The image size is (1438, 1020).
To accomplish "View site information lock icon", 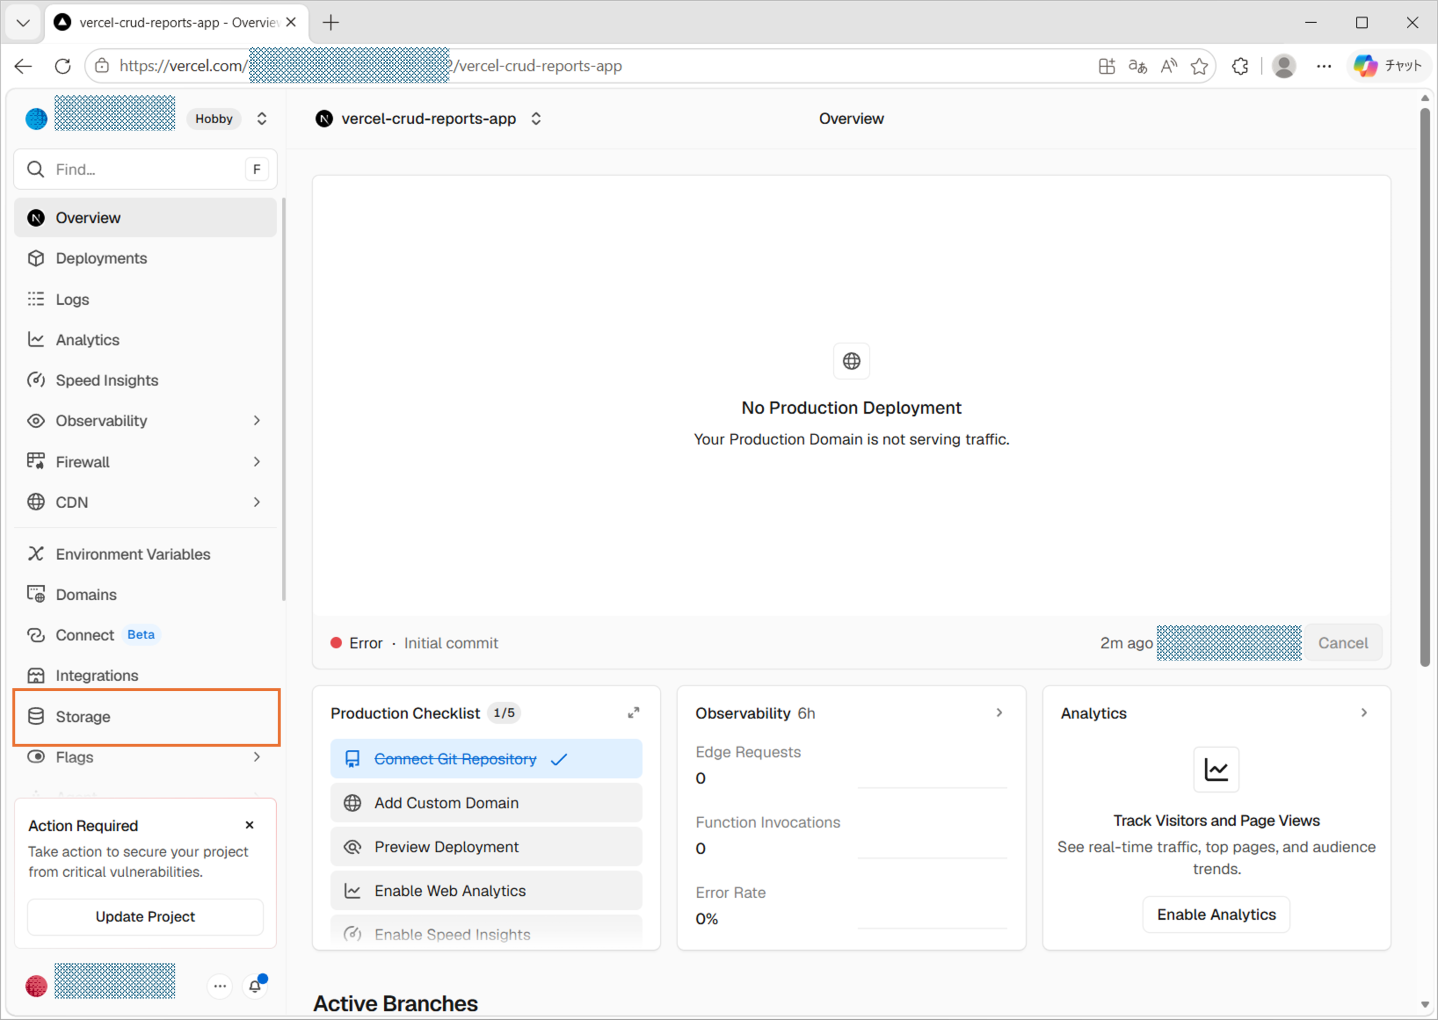I will [x=102, y=66].
